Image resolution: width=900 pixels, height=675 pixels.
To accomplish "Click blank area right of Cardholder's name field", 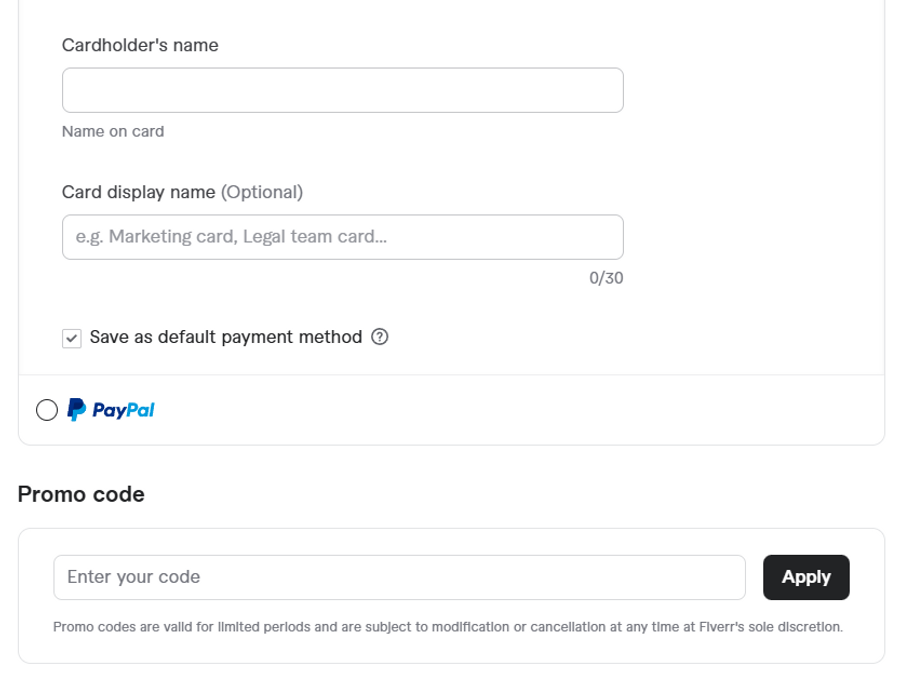I will coord(750,90).
